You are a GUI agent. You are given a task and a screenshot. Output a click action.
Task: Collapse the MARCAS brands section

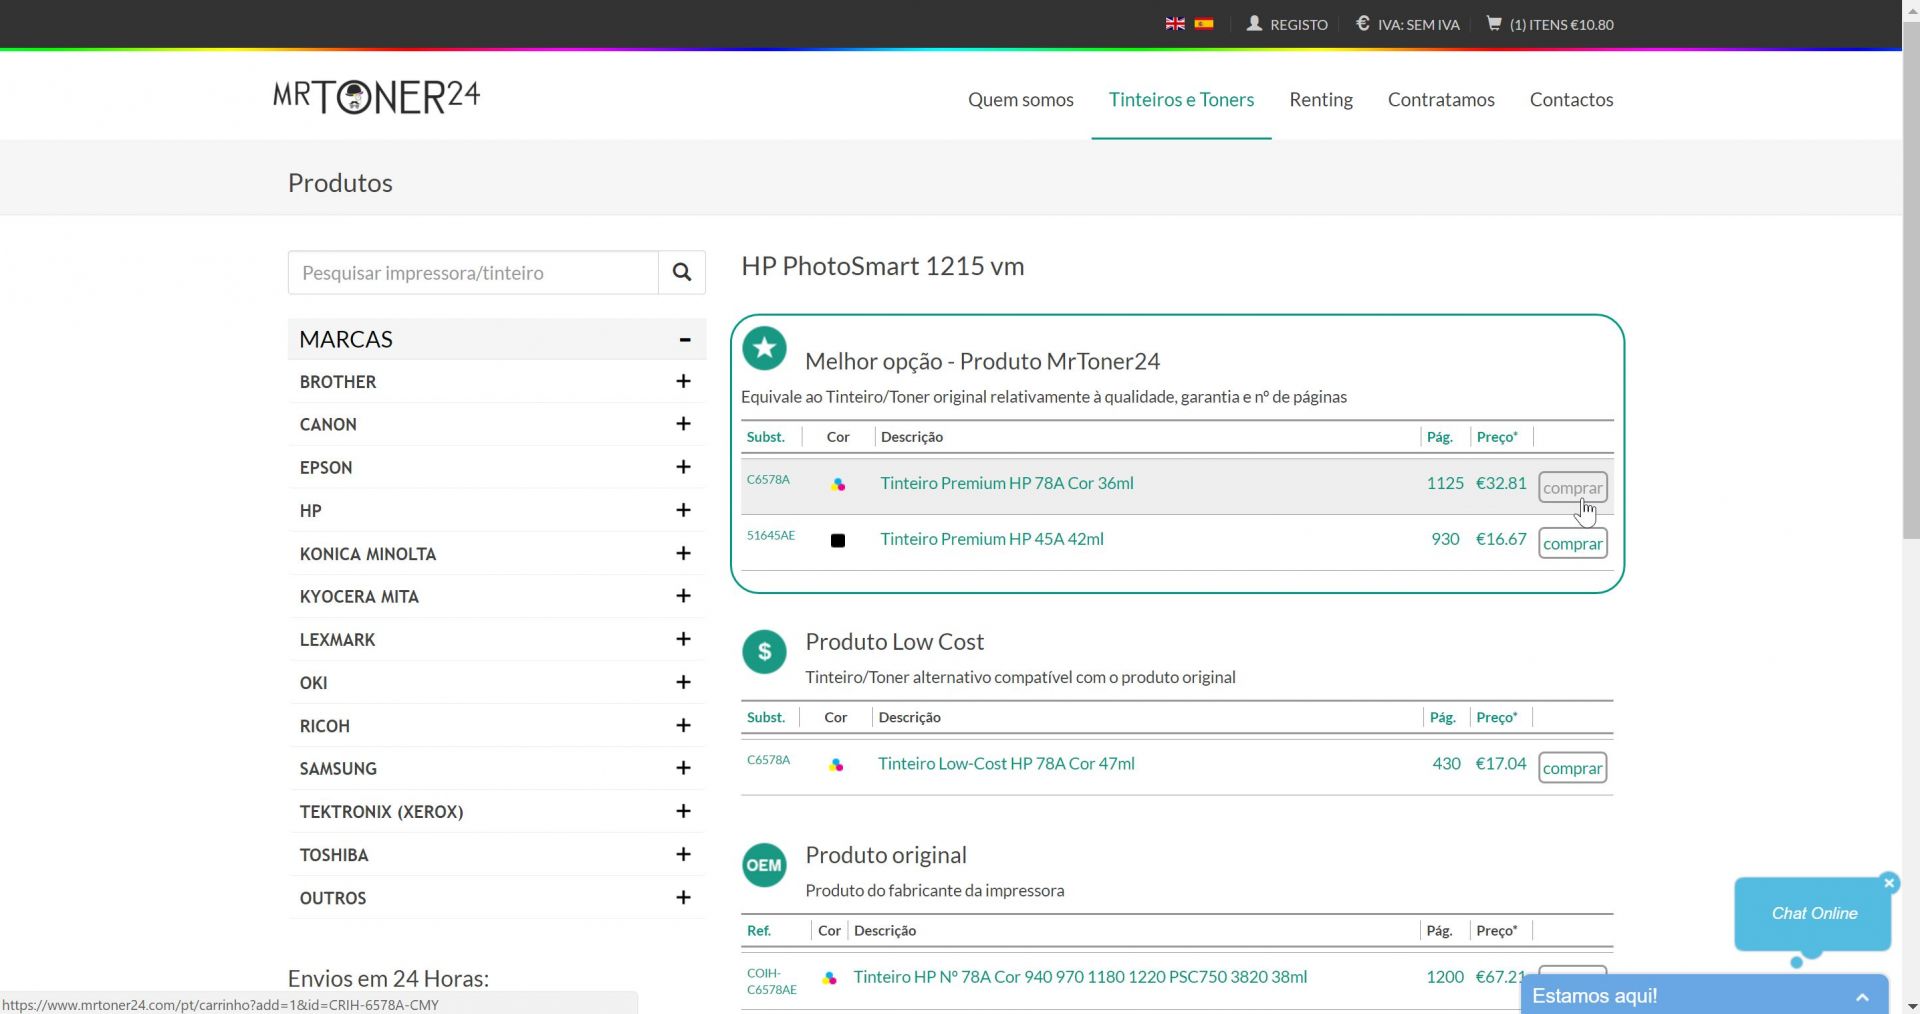click(x=685, y=340)
